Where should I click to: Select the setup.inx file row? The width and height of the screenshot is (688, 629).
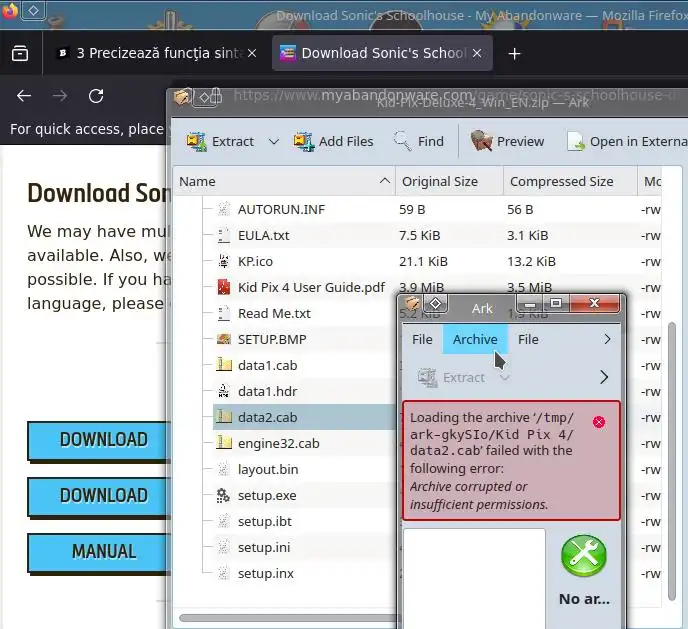coord(265,573)
